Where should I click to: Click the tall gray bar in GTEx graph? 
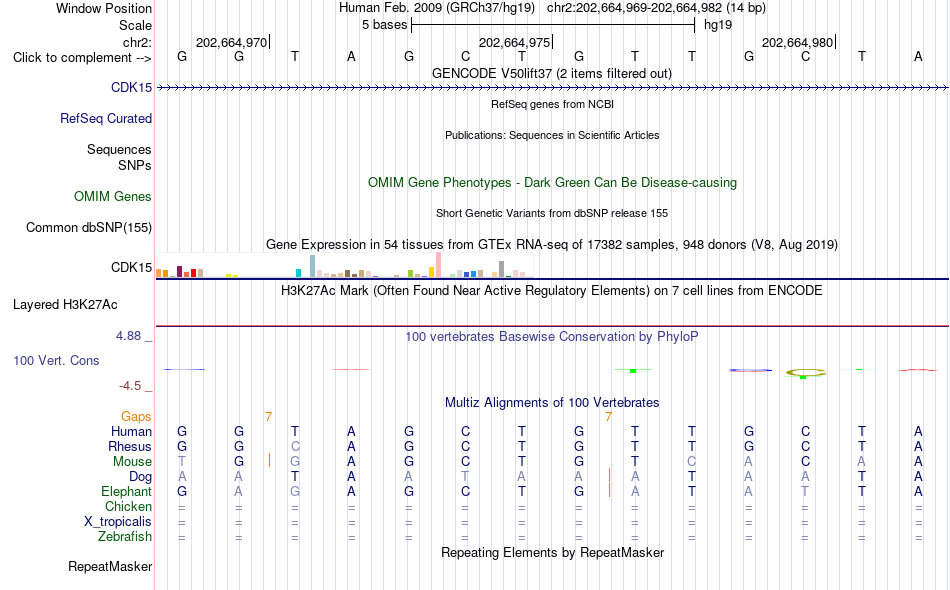pos(502,269)
